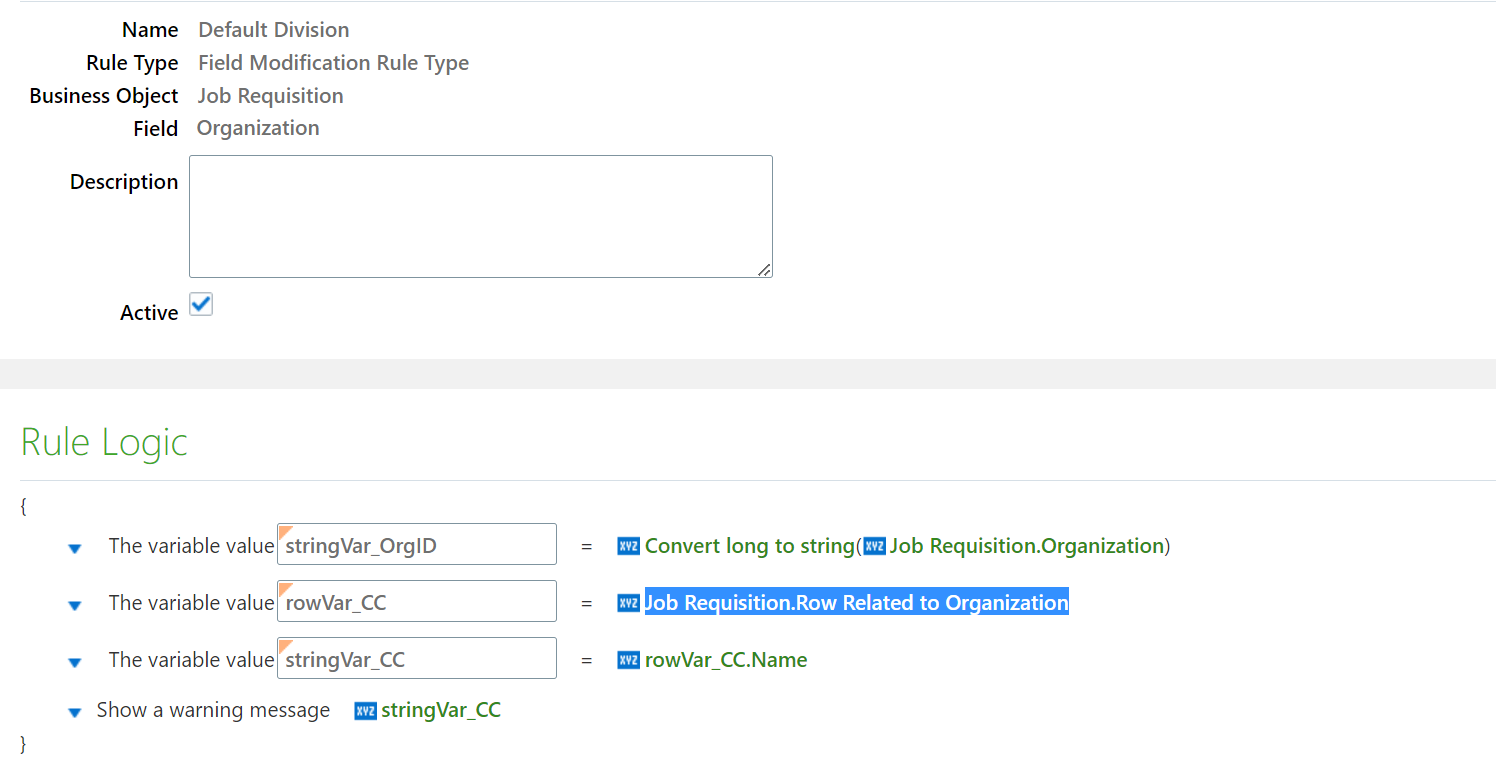
Task: Open the XYZ icon next to rowVar_CC.Name
Action: point(629,659)
